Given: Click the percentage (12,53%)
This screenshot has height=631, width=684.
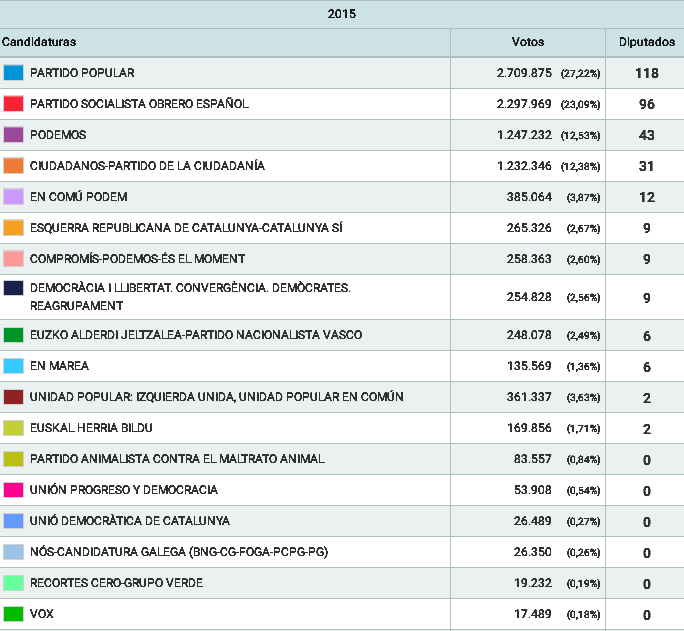Looking at the screenshot, I should click(x=581, y=135).
